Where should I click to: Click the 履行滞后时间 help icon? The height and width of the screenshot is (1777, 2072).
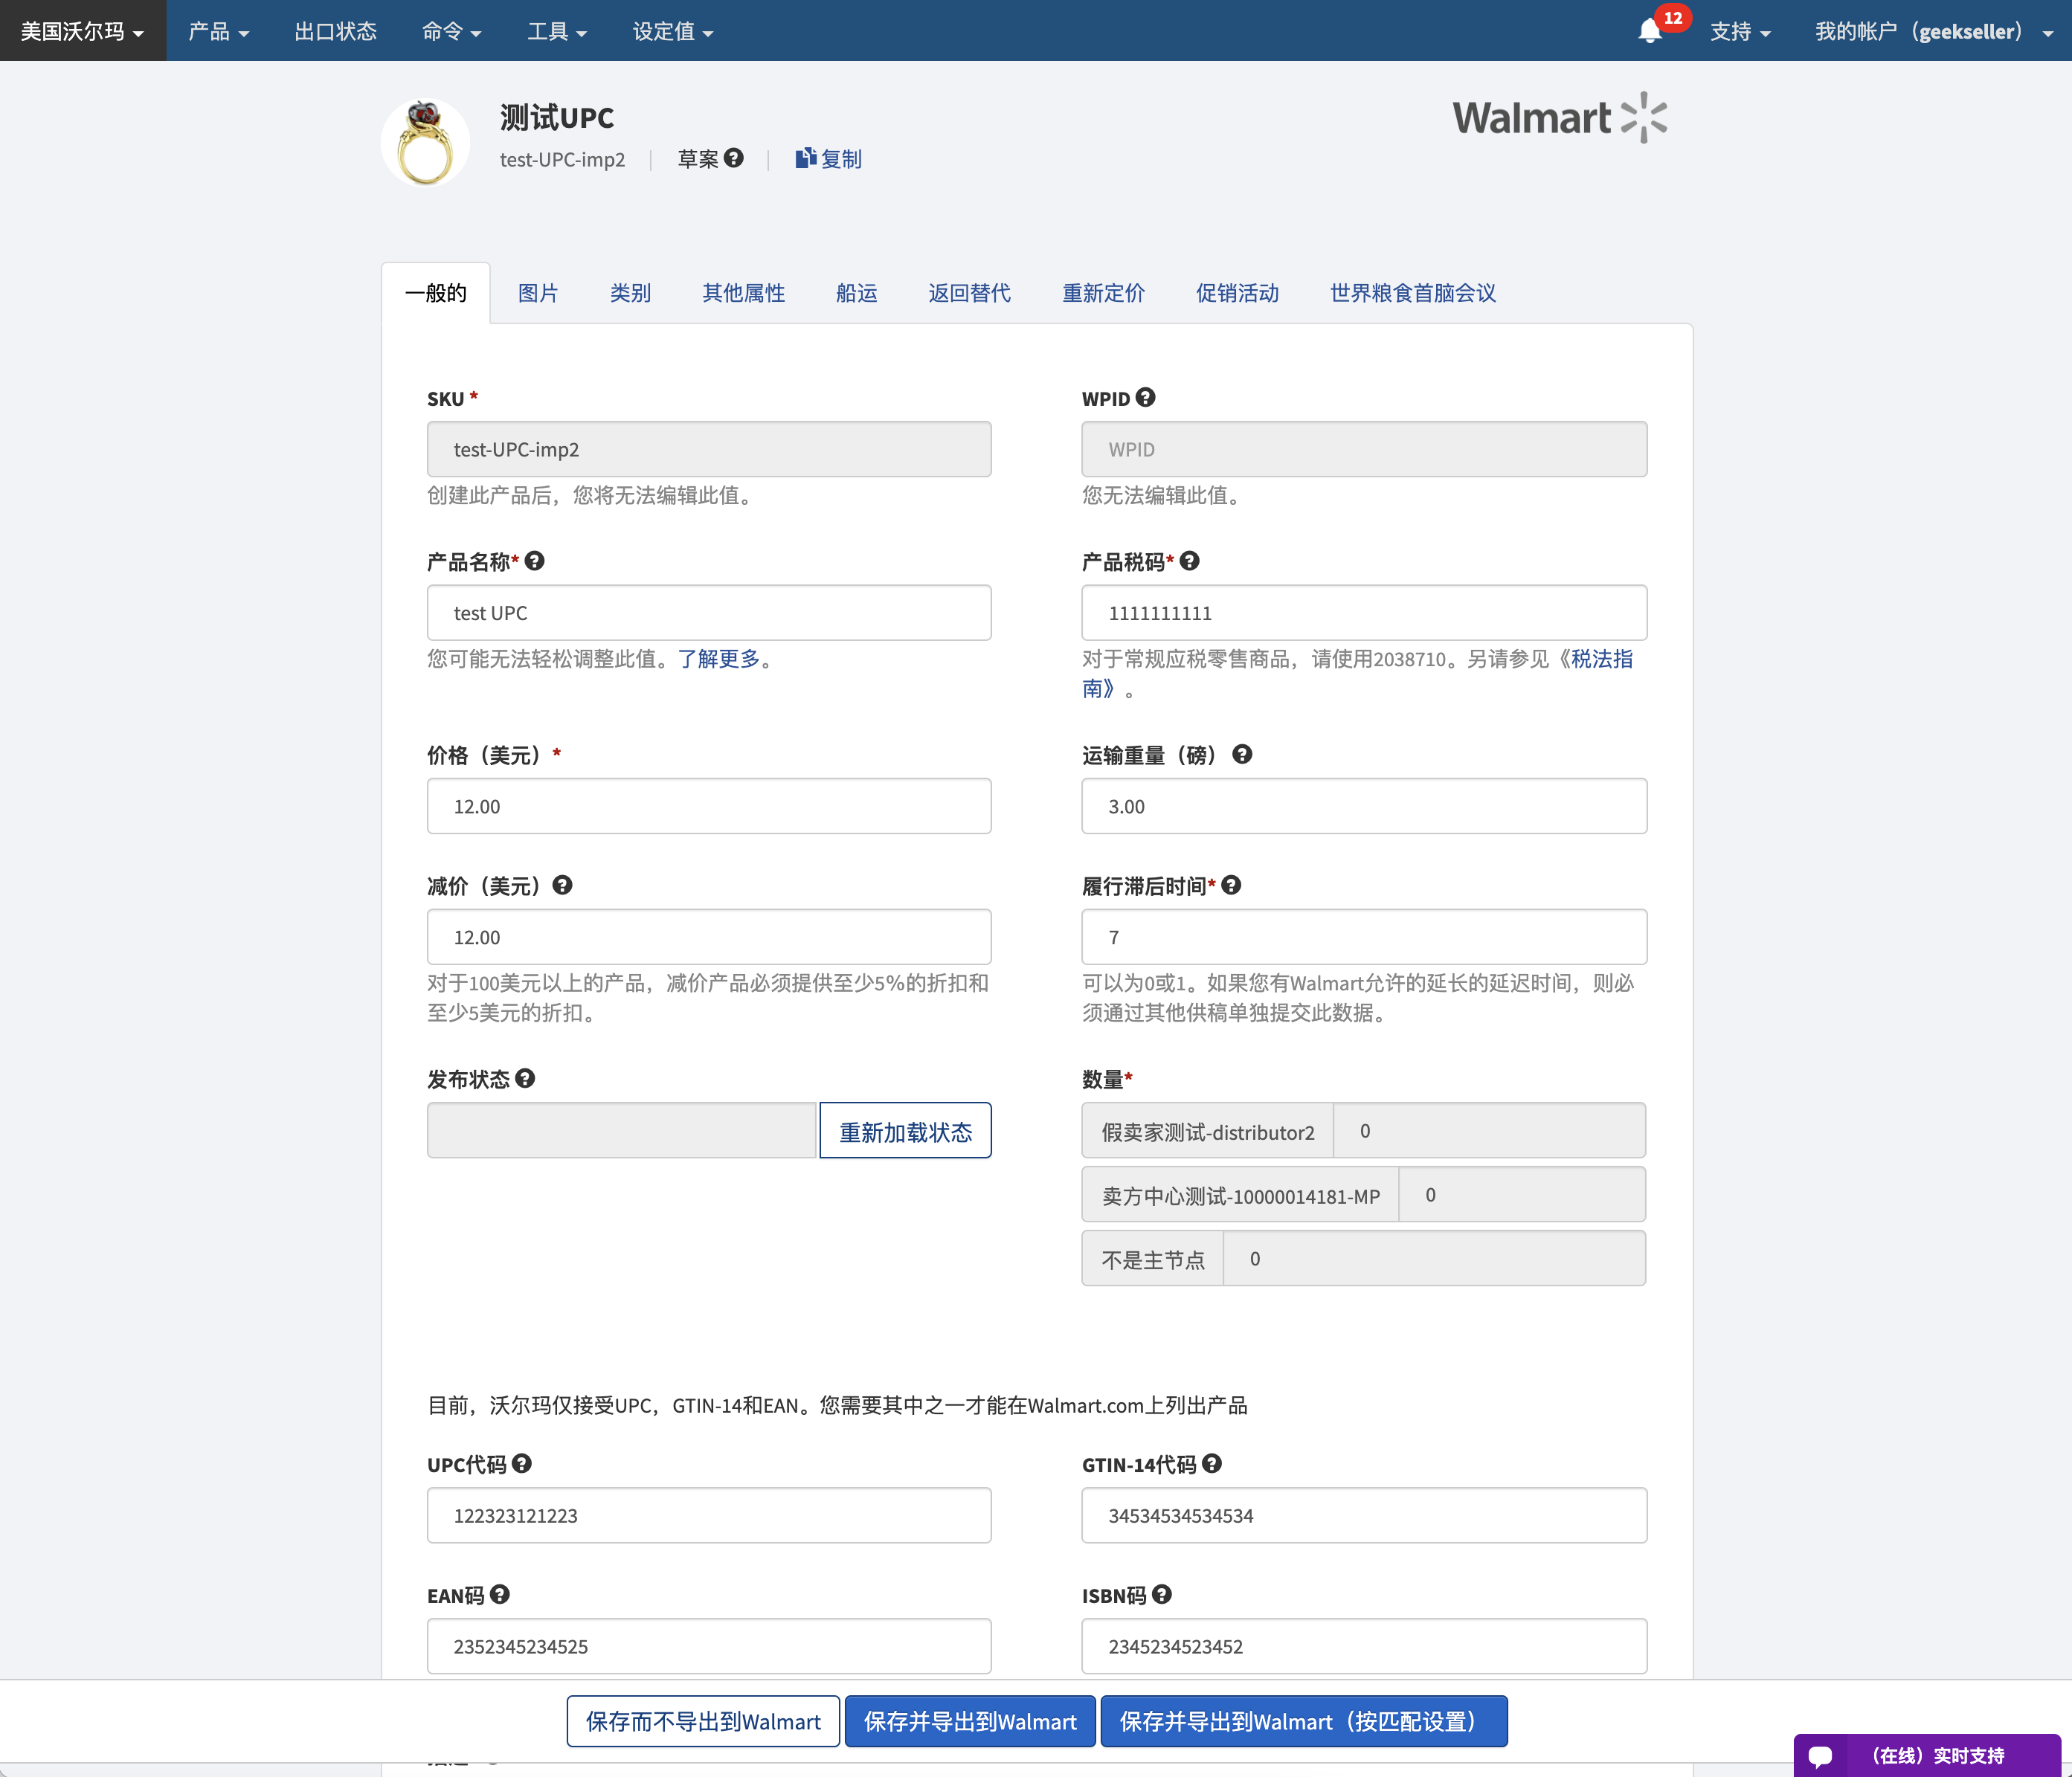(x=1231, y=885)
